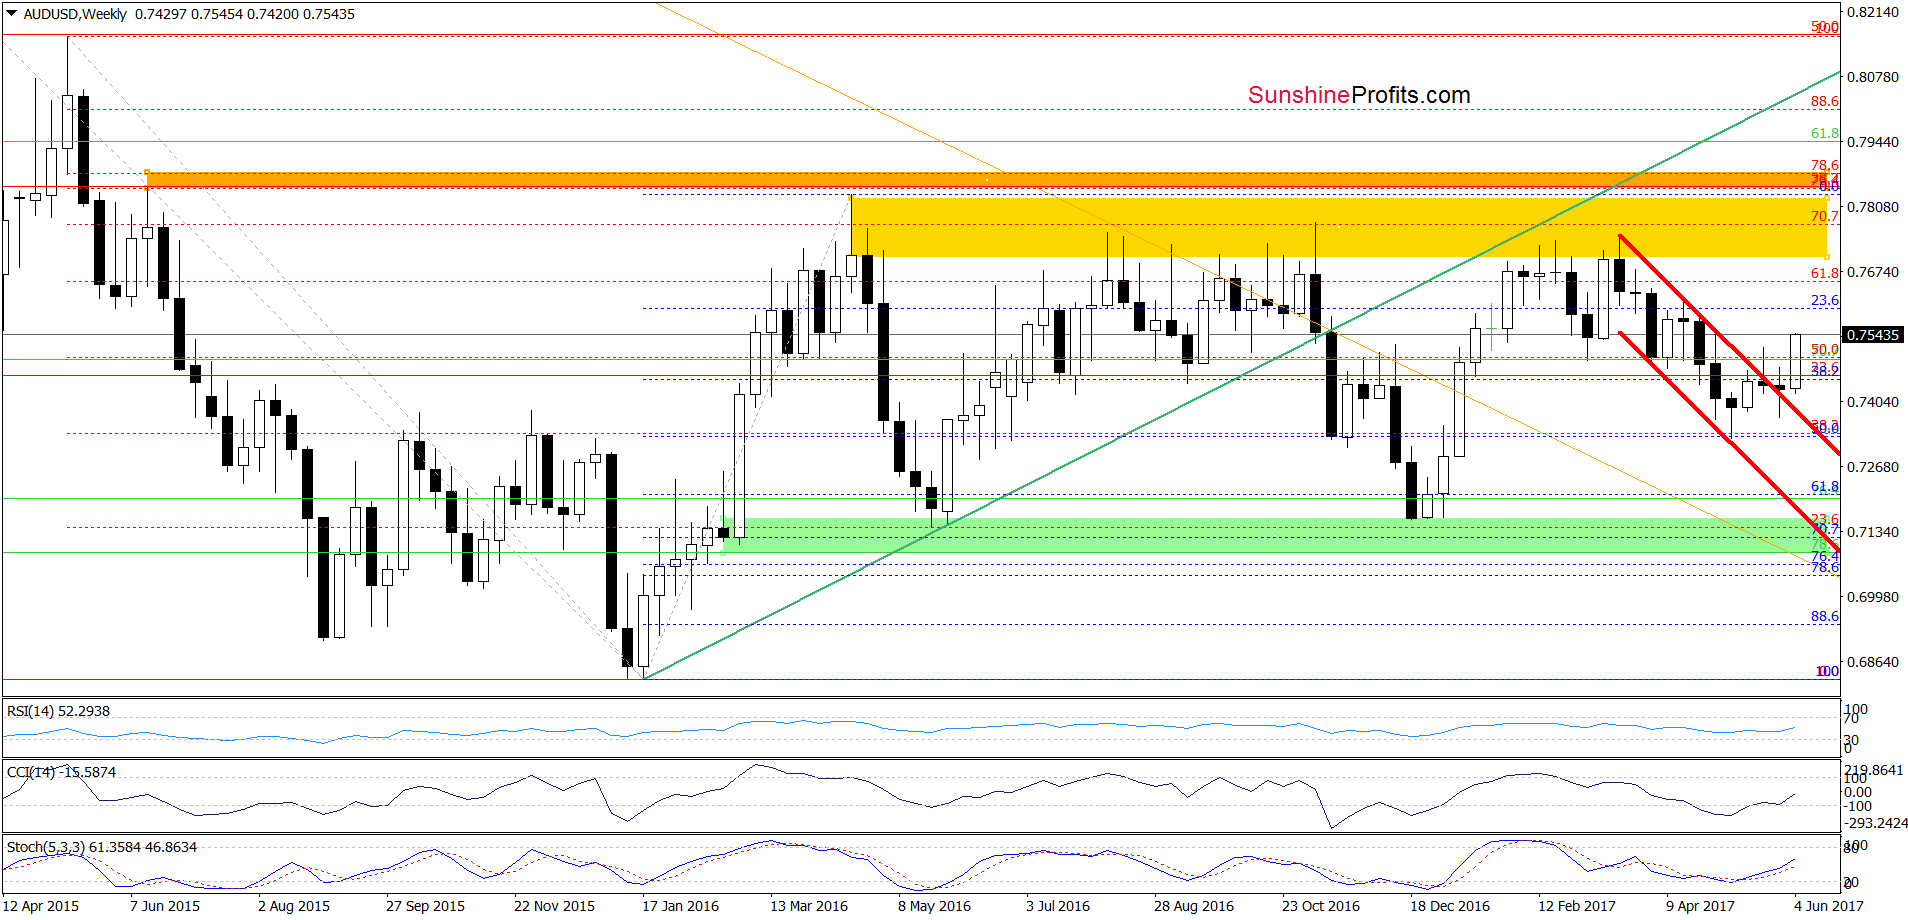Select the Stoch(5,3,3) 61.3584 46.8634 label
1908x920 pixels.
(102, 847)
